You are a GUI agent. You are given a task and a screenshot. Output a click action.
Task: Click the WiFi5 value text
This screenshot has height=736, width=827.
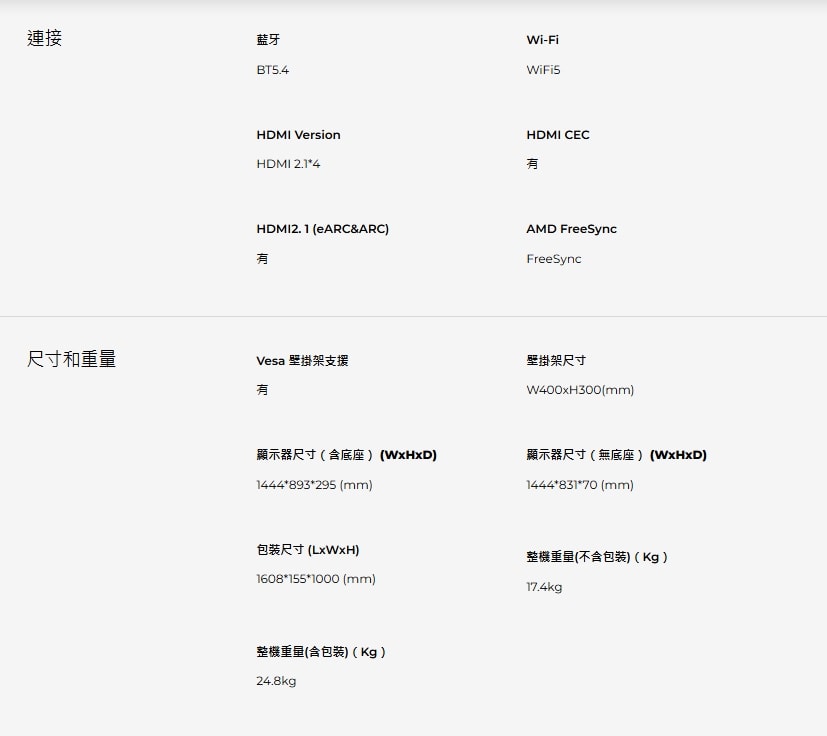[543, 70]
